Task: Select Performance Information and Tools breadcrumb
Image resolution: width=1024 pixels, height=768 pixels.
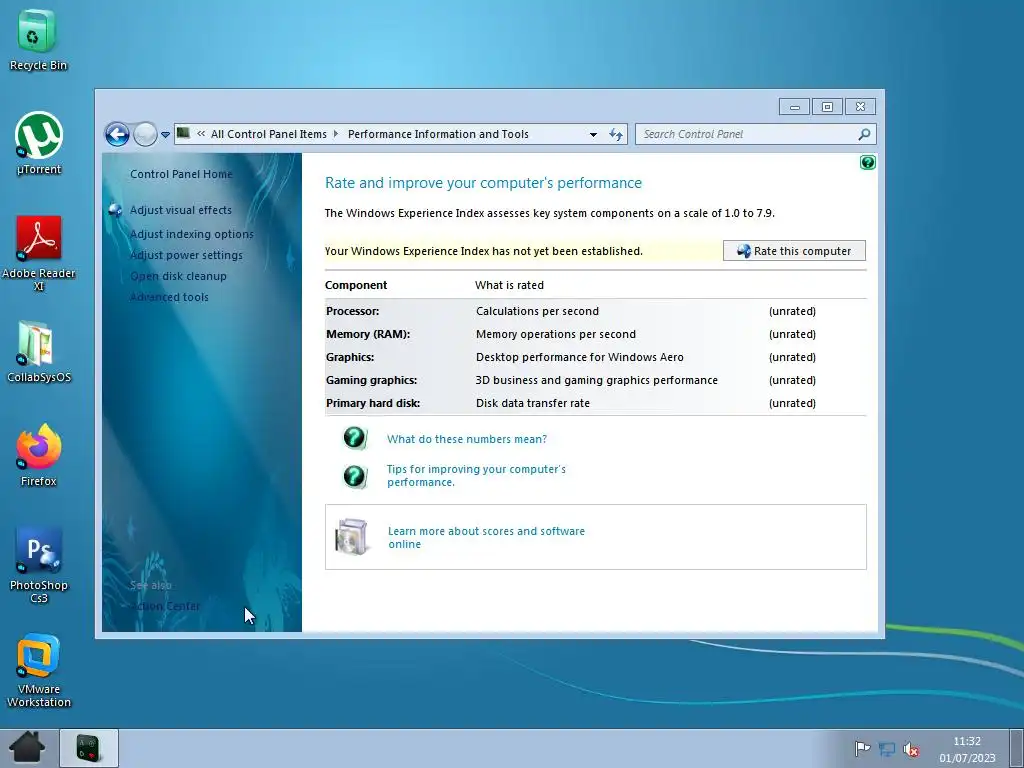Action: point(438,134)
